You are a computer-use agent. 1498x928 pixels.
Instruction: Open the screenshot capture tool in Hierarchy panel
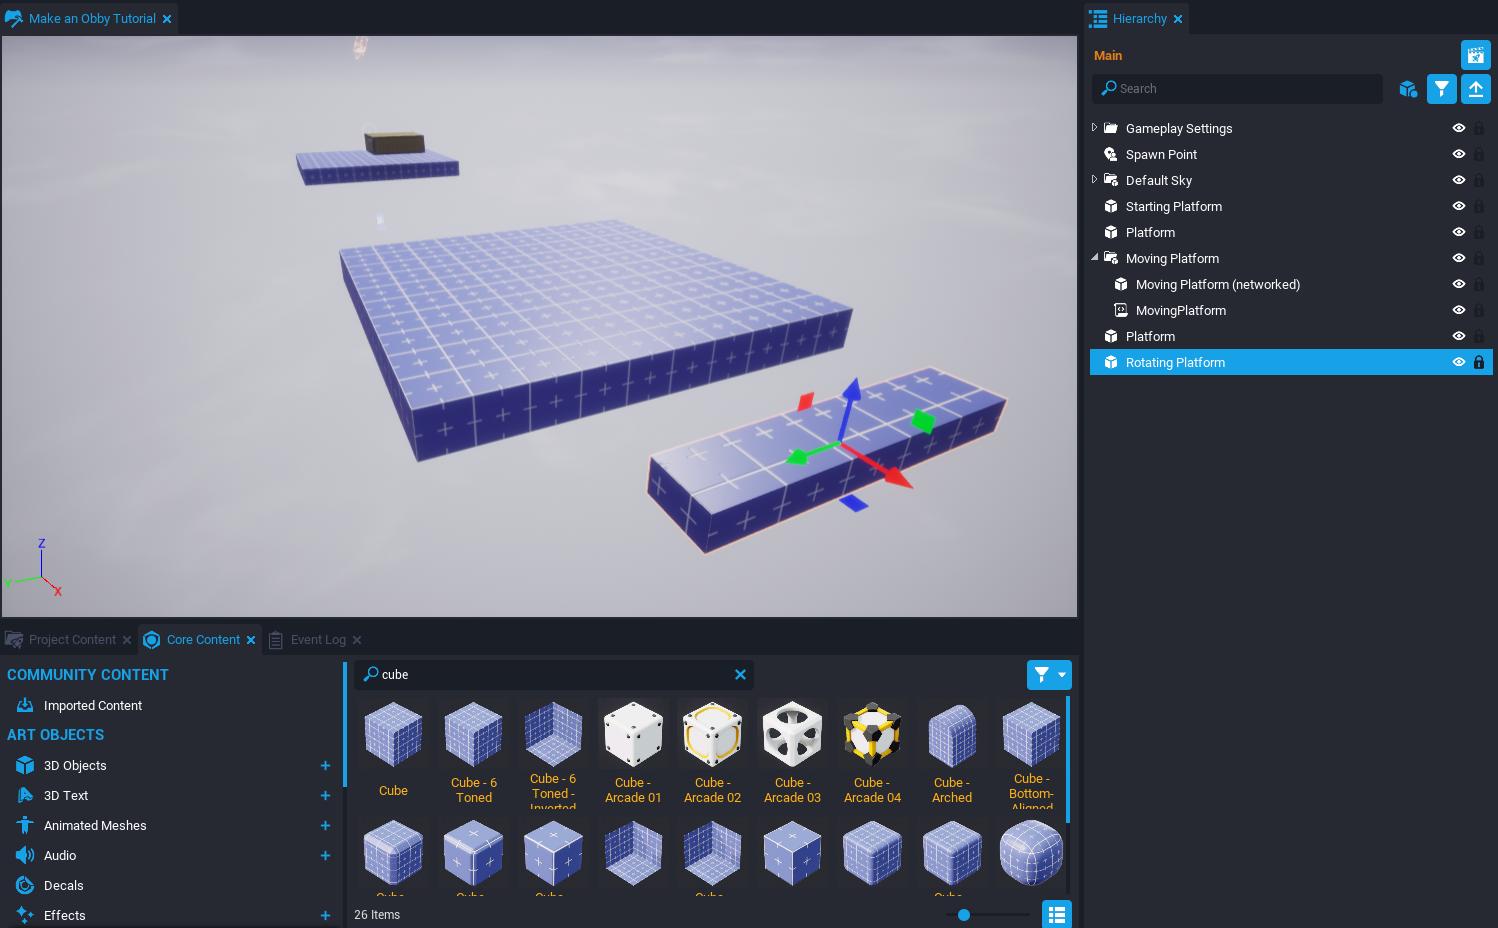1475,55
